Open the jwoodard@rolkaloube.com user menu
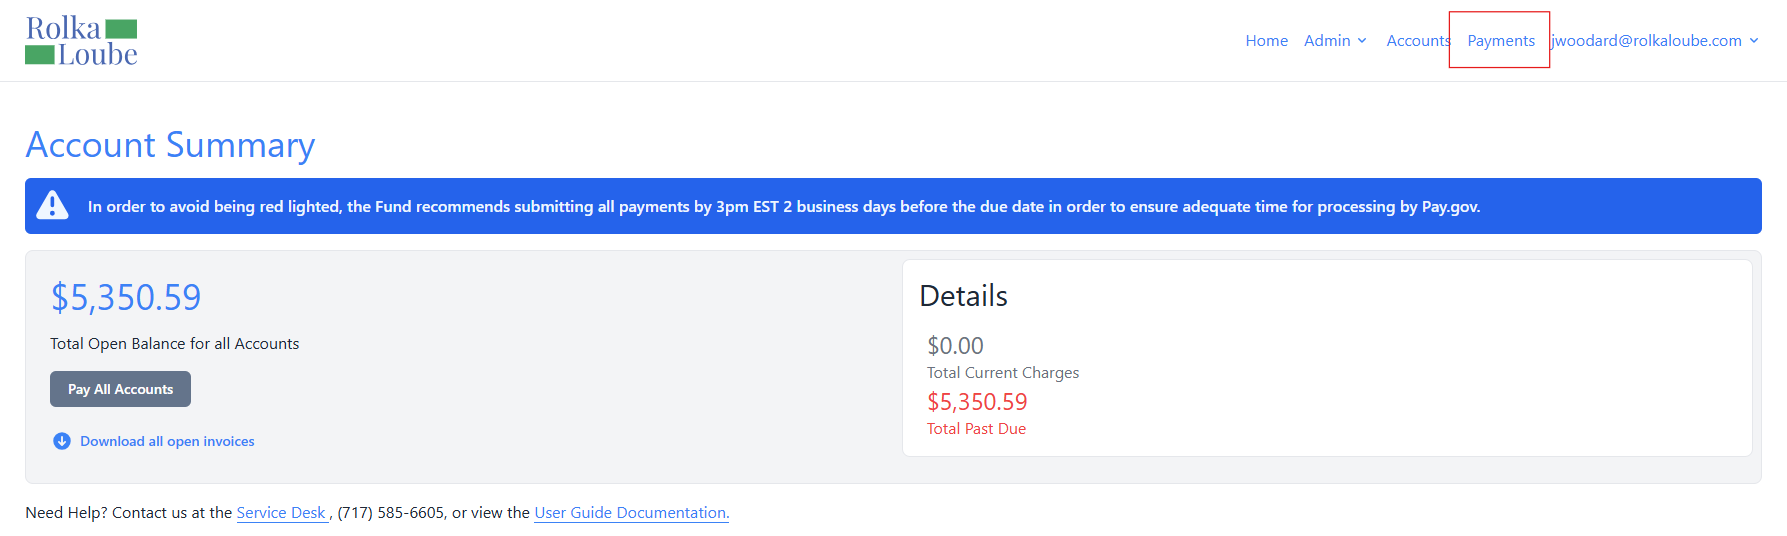The width and height of the screenshot is (1787, 536). [x=1655, y=41]
